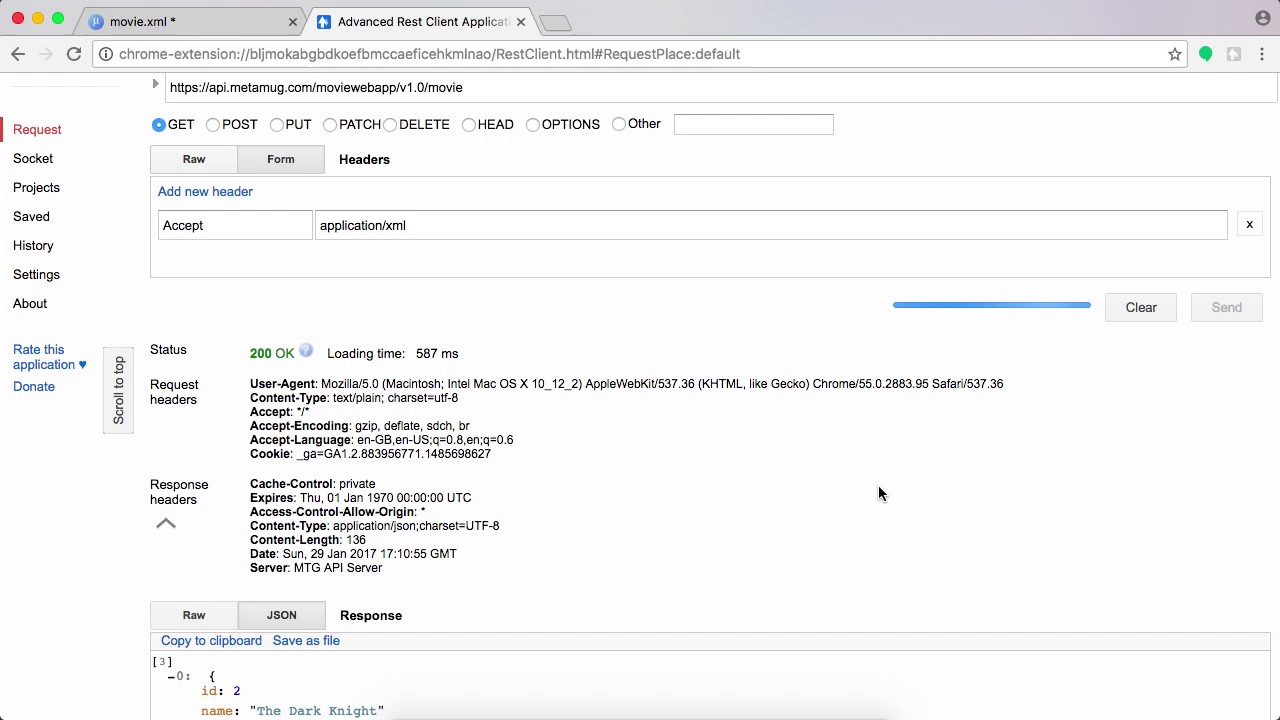This screenshot has height=720, width=1280.
Task: Click the Send button
Action: [1227, 307]
